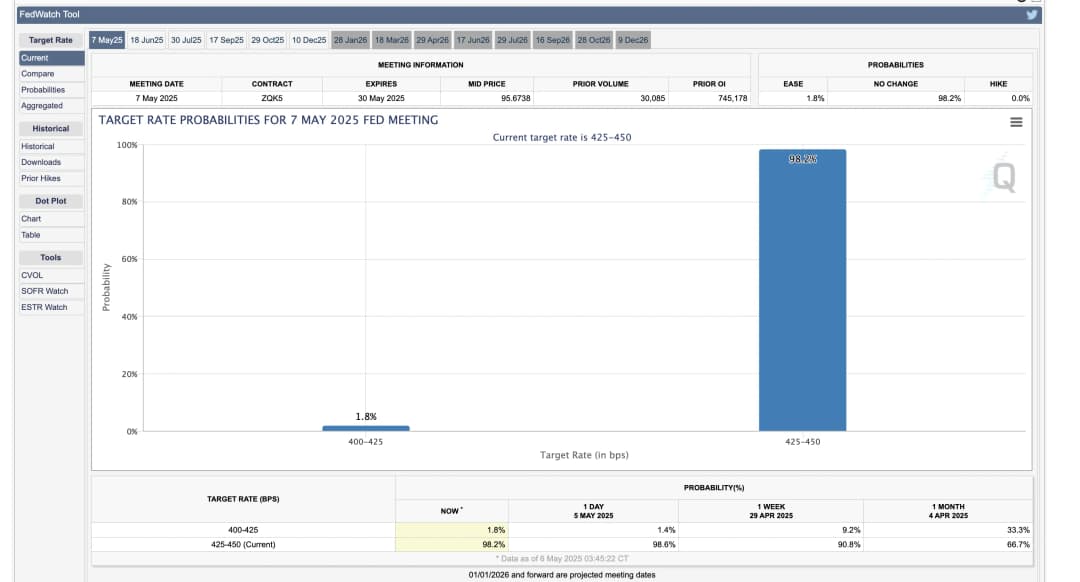Image resolution: width=1080 pixels, height=582 pixels.
Task: Click Probabilities in the sidebar
Action: pyautogui.click(x=43, y=90)
